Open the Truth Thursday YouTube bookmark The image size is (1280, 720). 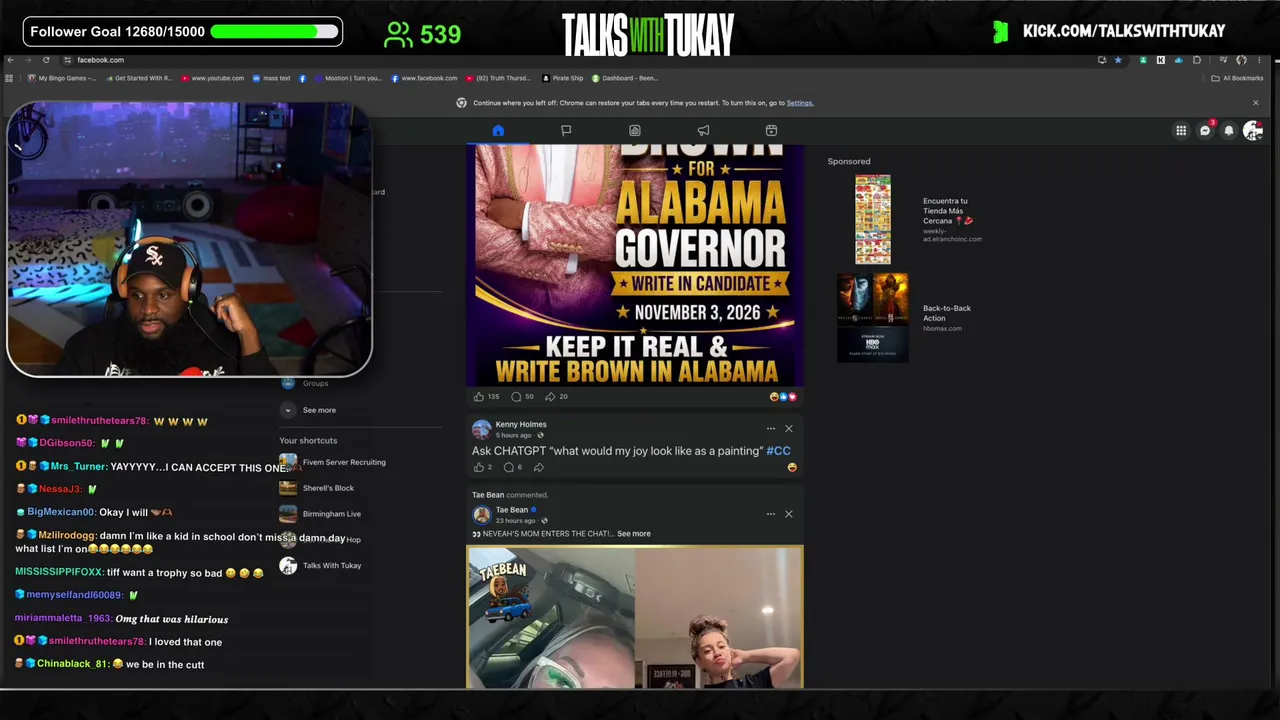click(x=498, y=78)
